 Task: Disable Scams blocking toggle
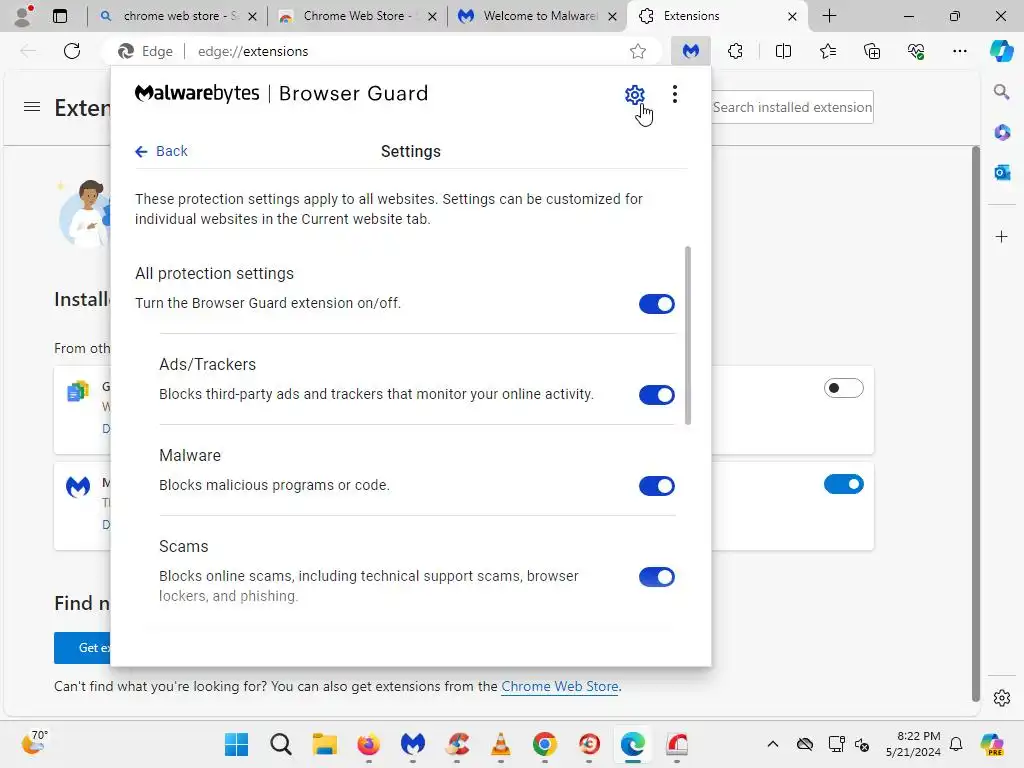coord(656,577)
